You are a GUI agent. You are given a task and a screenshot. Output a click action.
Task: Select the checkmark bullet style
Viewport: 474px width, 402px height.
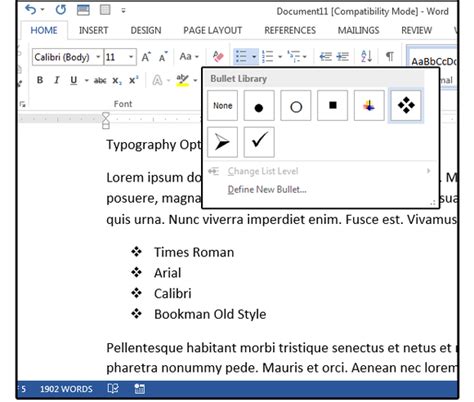259,142
